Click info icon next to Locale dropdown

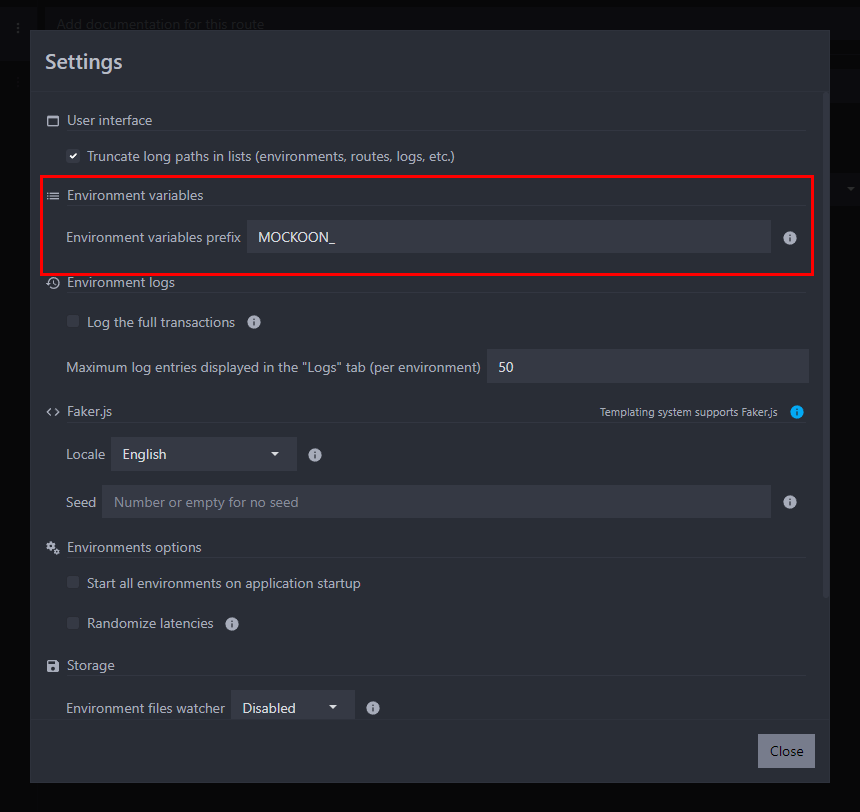point(315,455)
